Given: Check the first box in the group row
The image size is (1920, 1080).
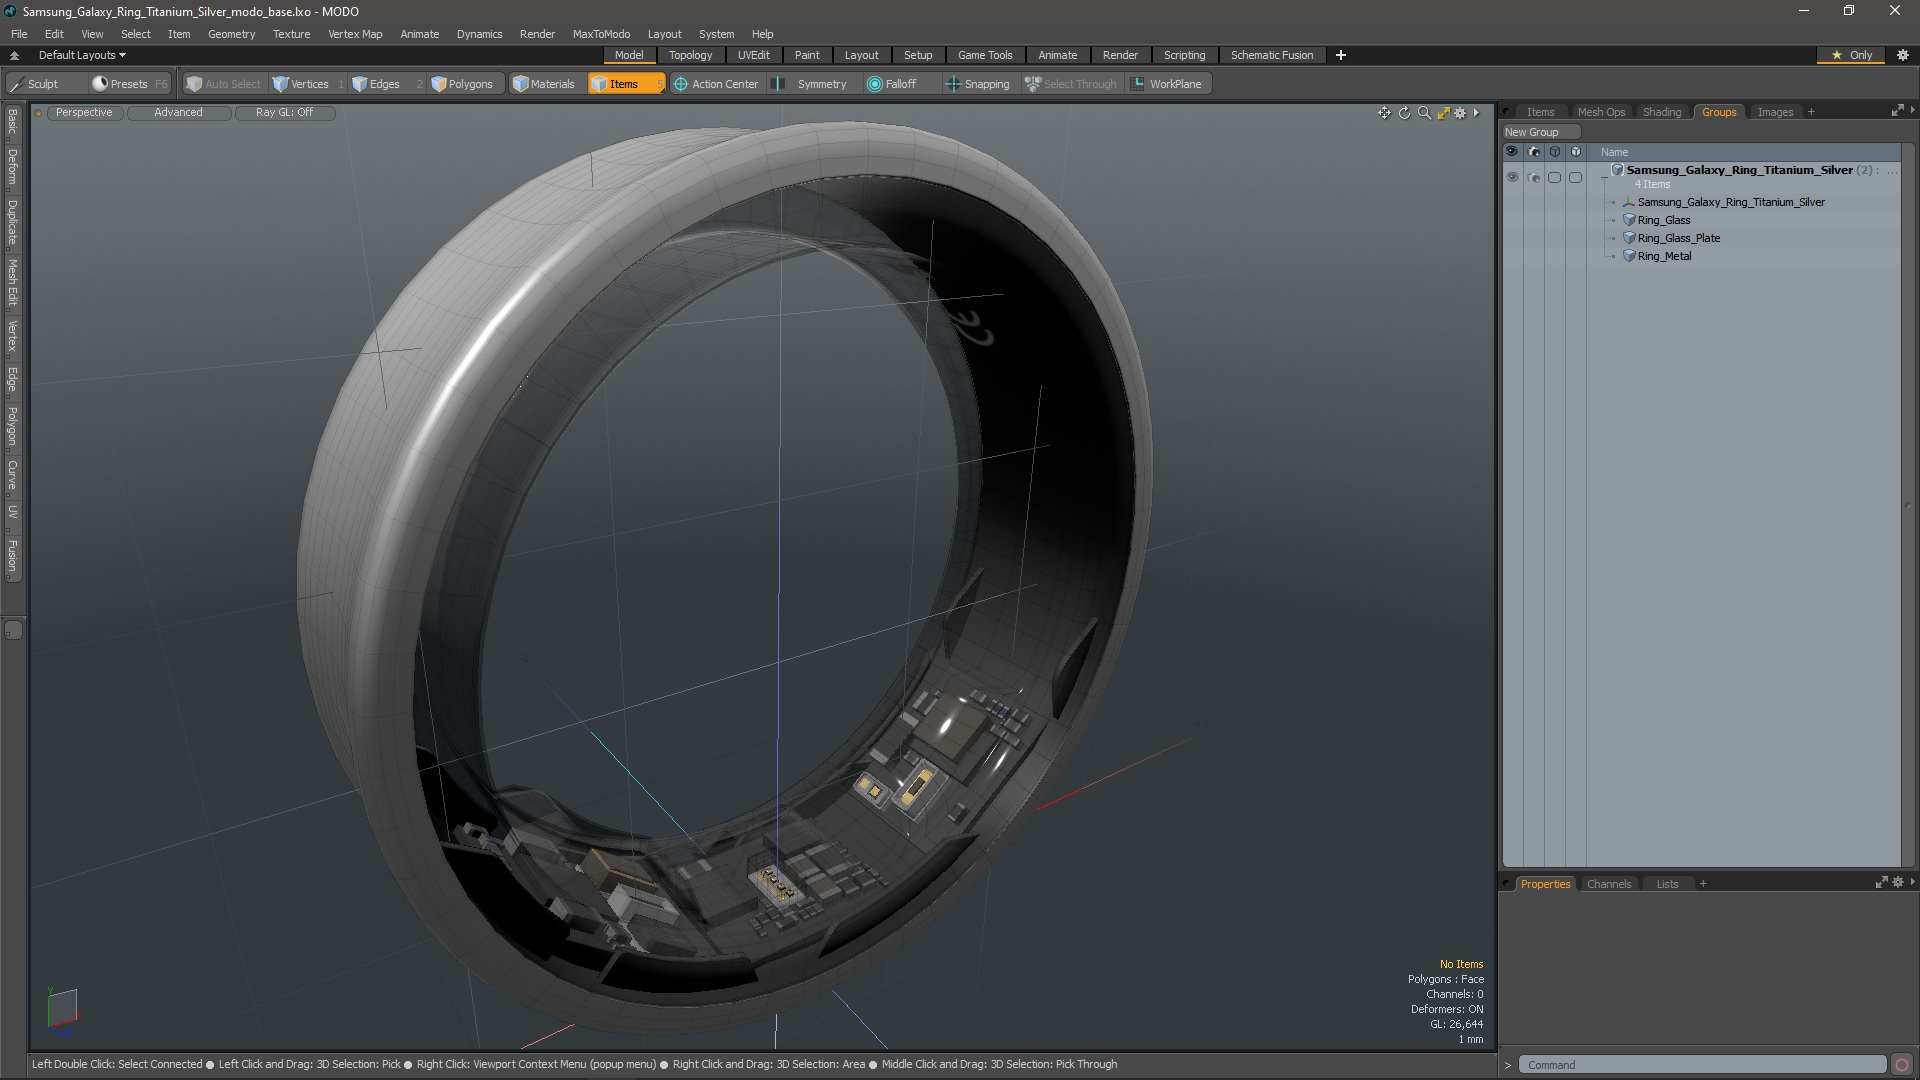Looking at the screenshot, I should click(1554, 177).
